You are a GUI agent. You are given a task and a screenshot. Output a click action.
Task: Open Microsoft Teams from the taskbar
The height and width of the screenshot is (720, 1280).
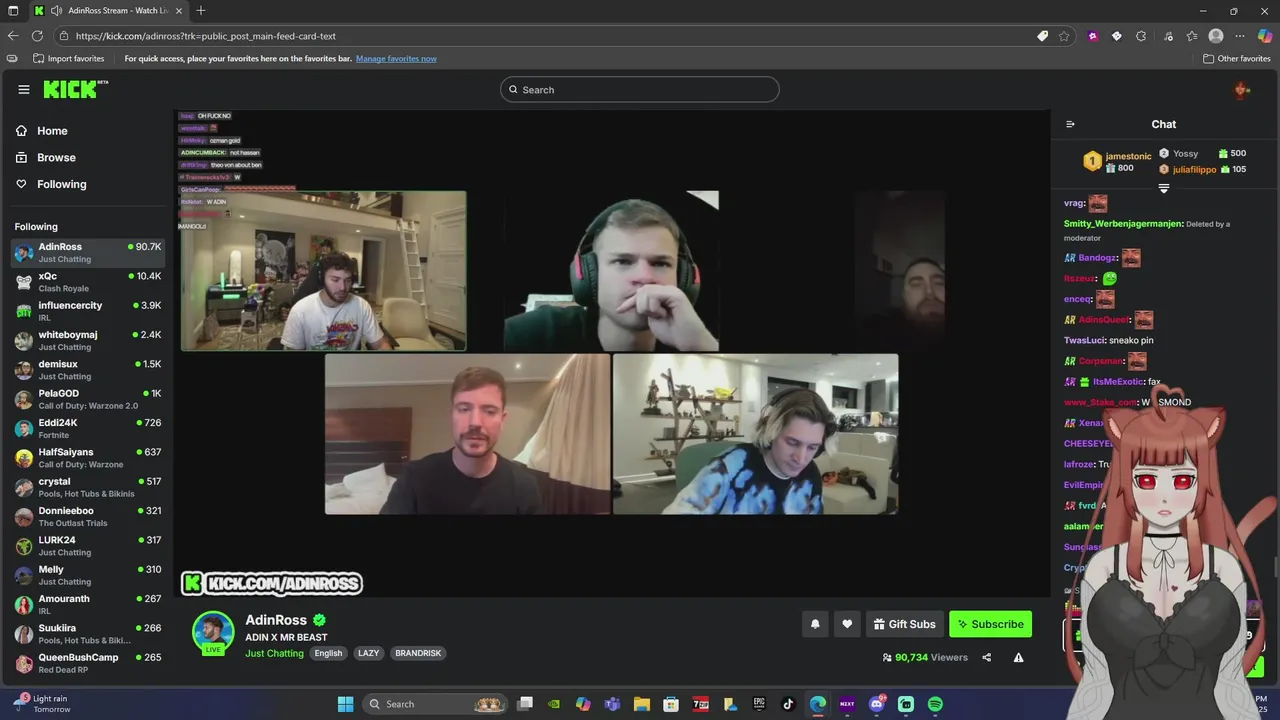pyautogui.click(x=612, y=704)
